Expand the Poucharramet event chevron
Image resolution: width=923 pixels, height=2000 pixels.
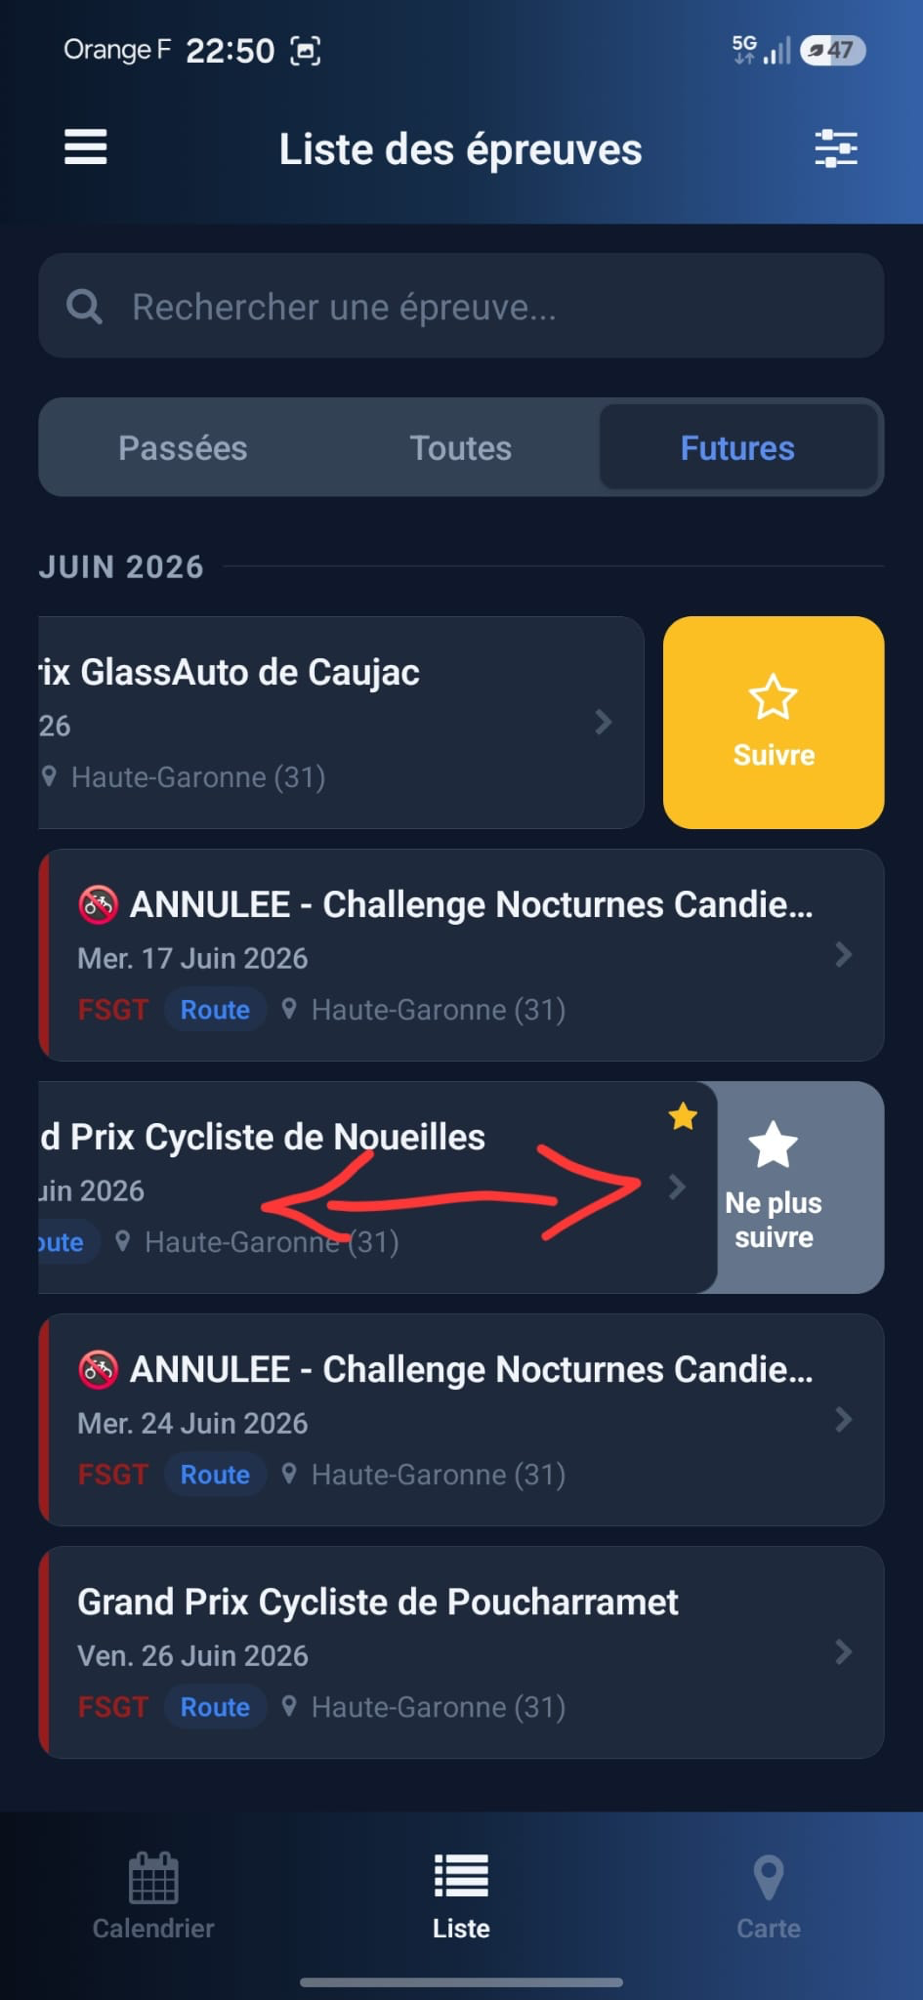pyautogui.click(x=843, y=1652)
